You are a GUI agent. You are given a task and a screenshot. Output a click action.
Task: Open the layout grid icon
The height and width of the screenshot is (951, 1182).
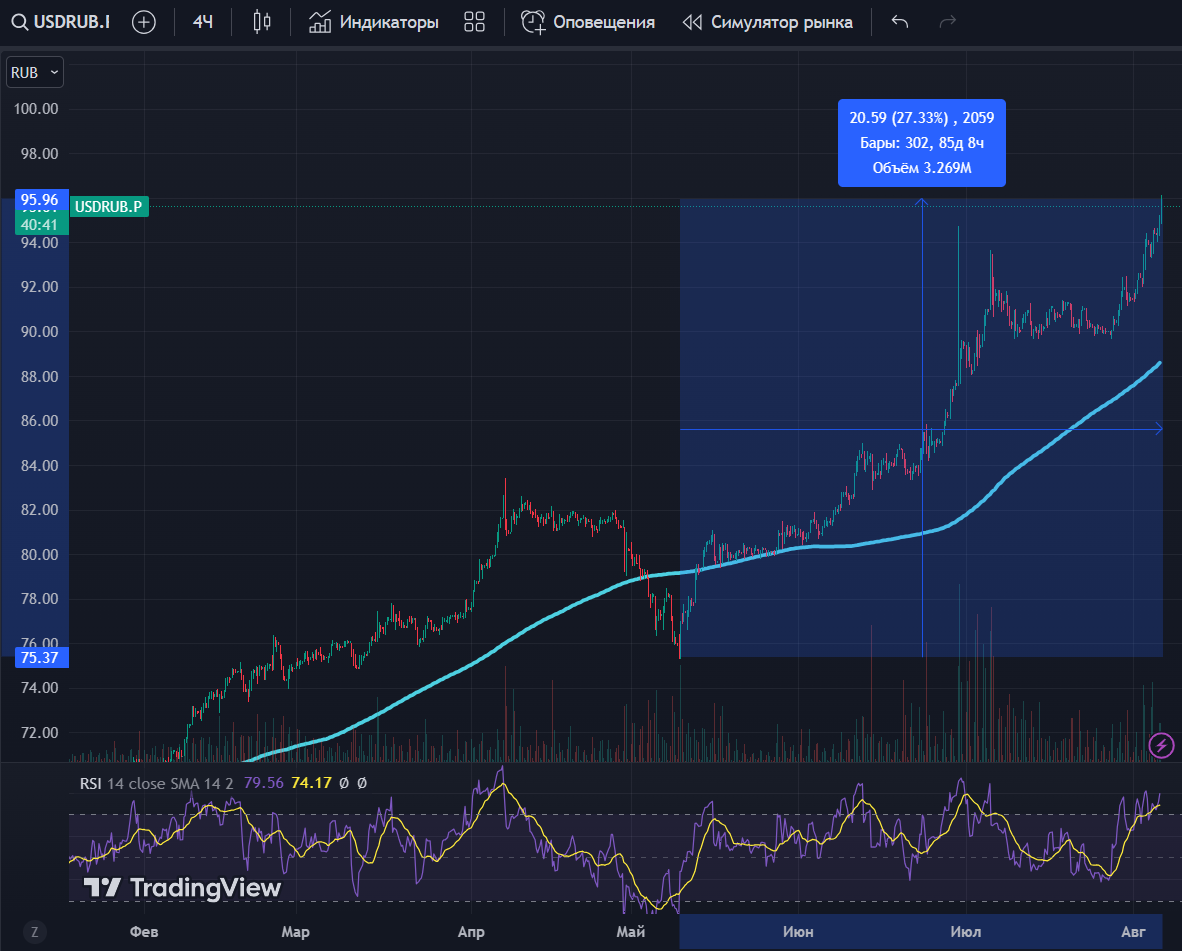(473, 21)
